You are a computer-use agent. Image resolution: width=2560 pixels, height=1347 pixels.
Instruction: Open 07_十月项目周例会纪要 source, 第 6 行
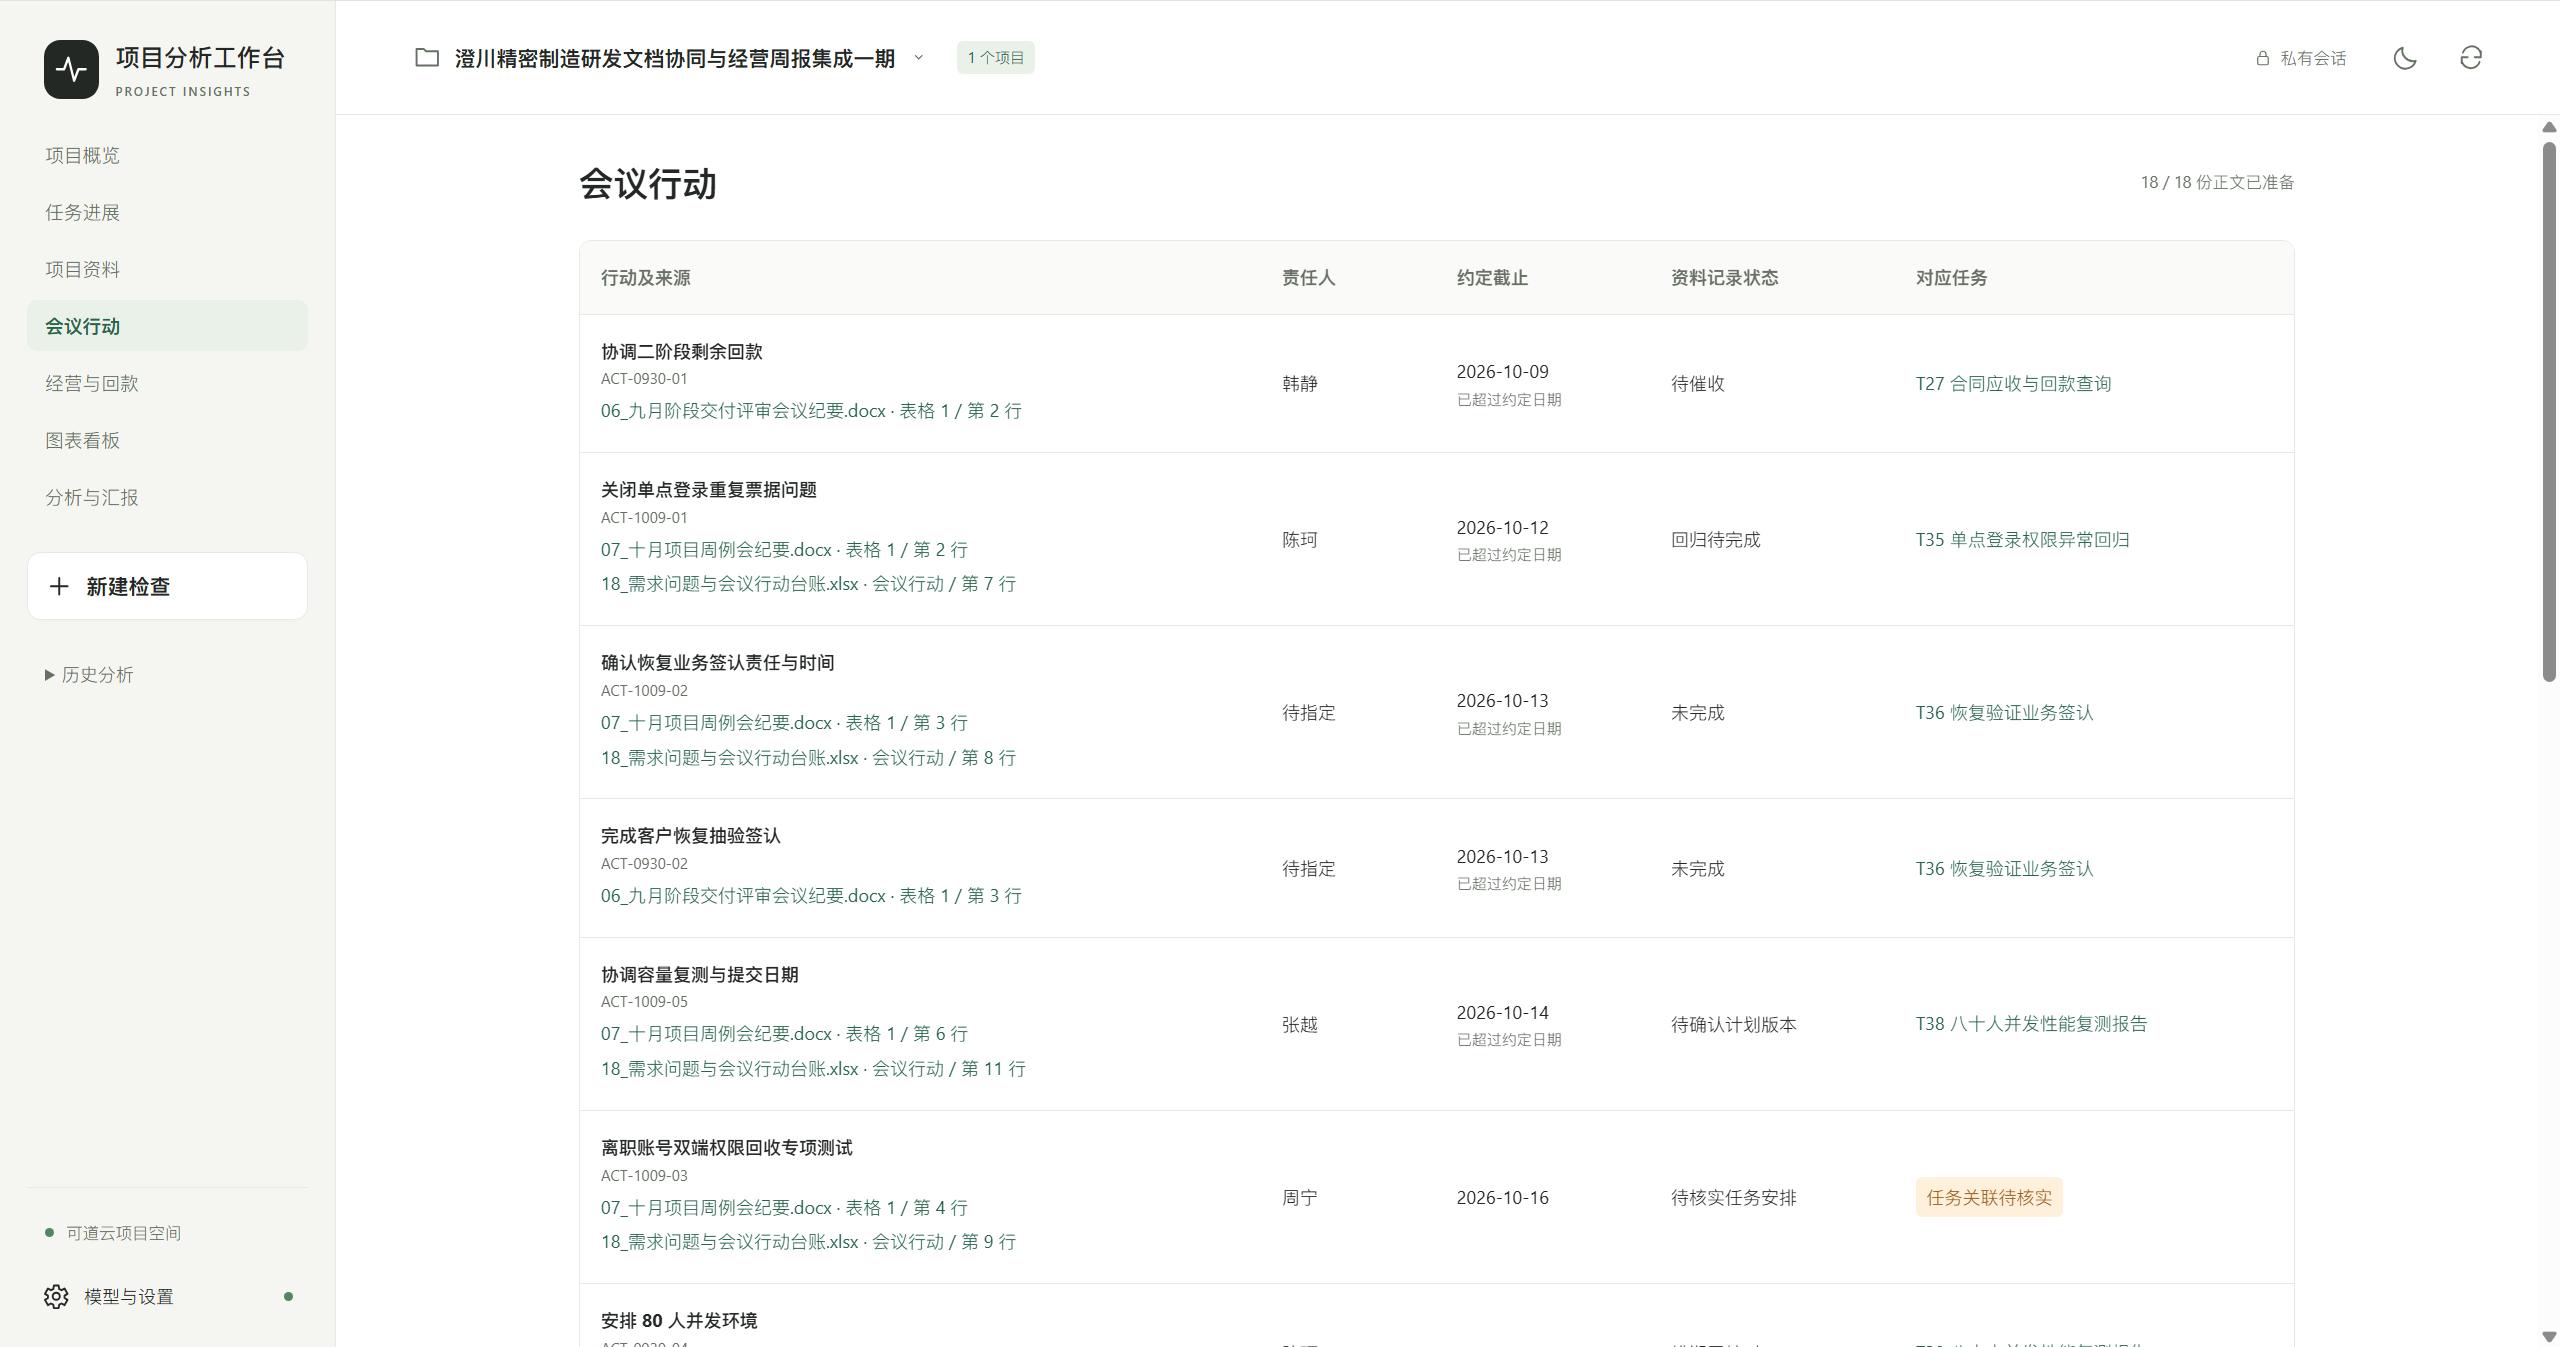[784, 1034]
